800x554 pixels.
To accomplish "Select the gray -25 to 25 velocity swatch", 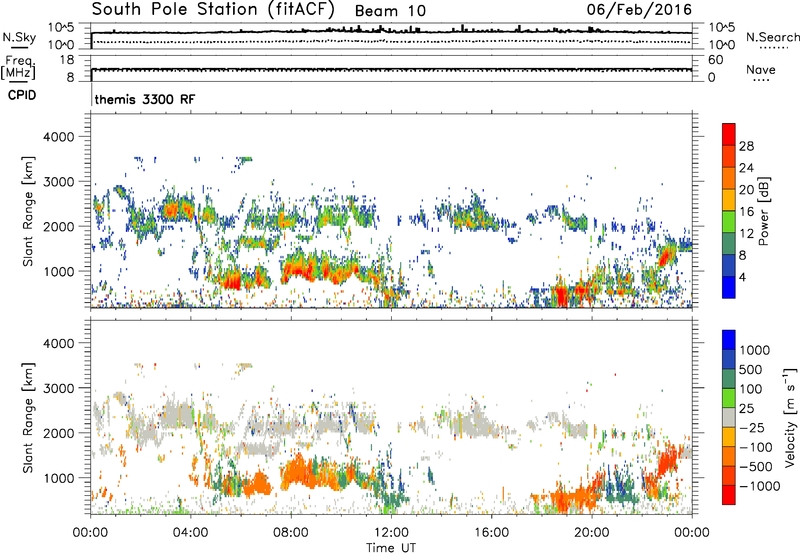I will 729,417.
